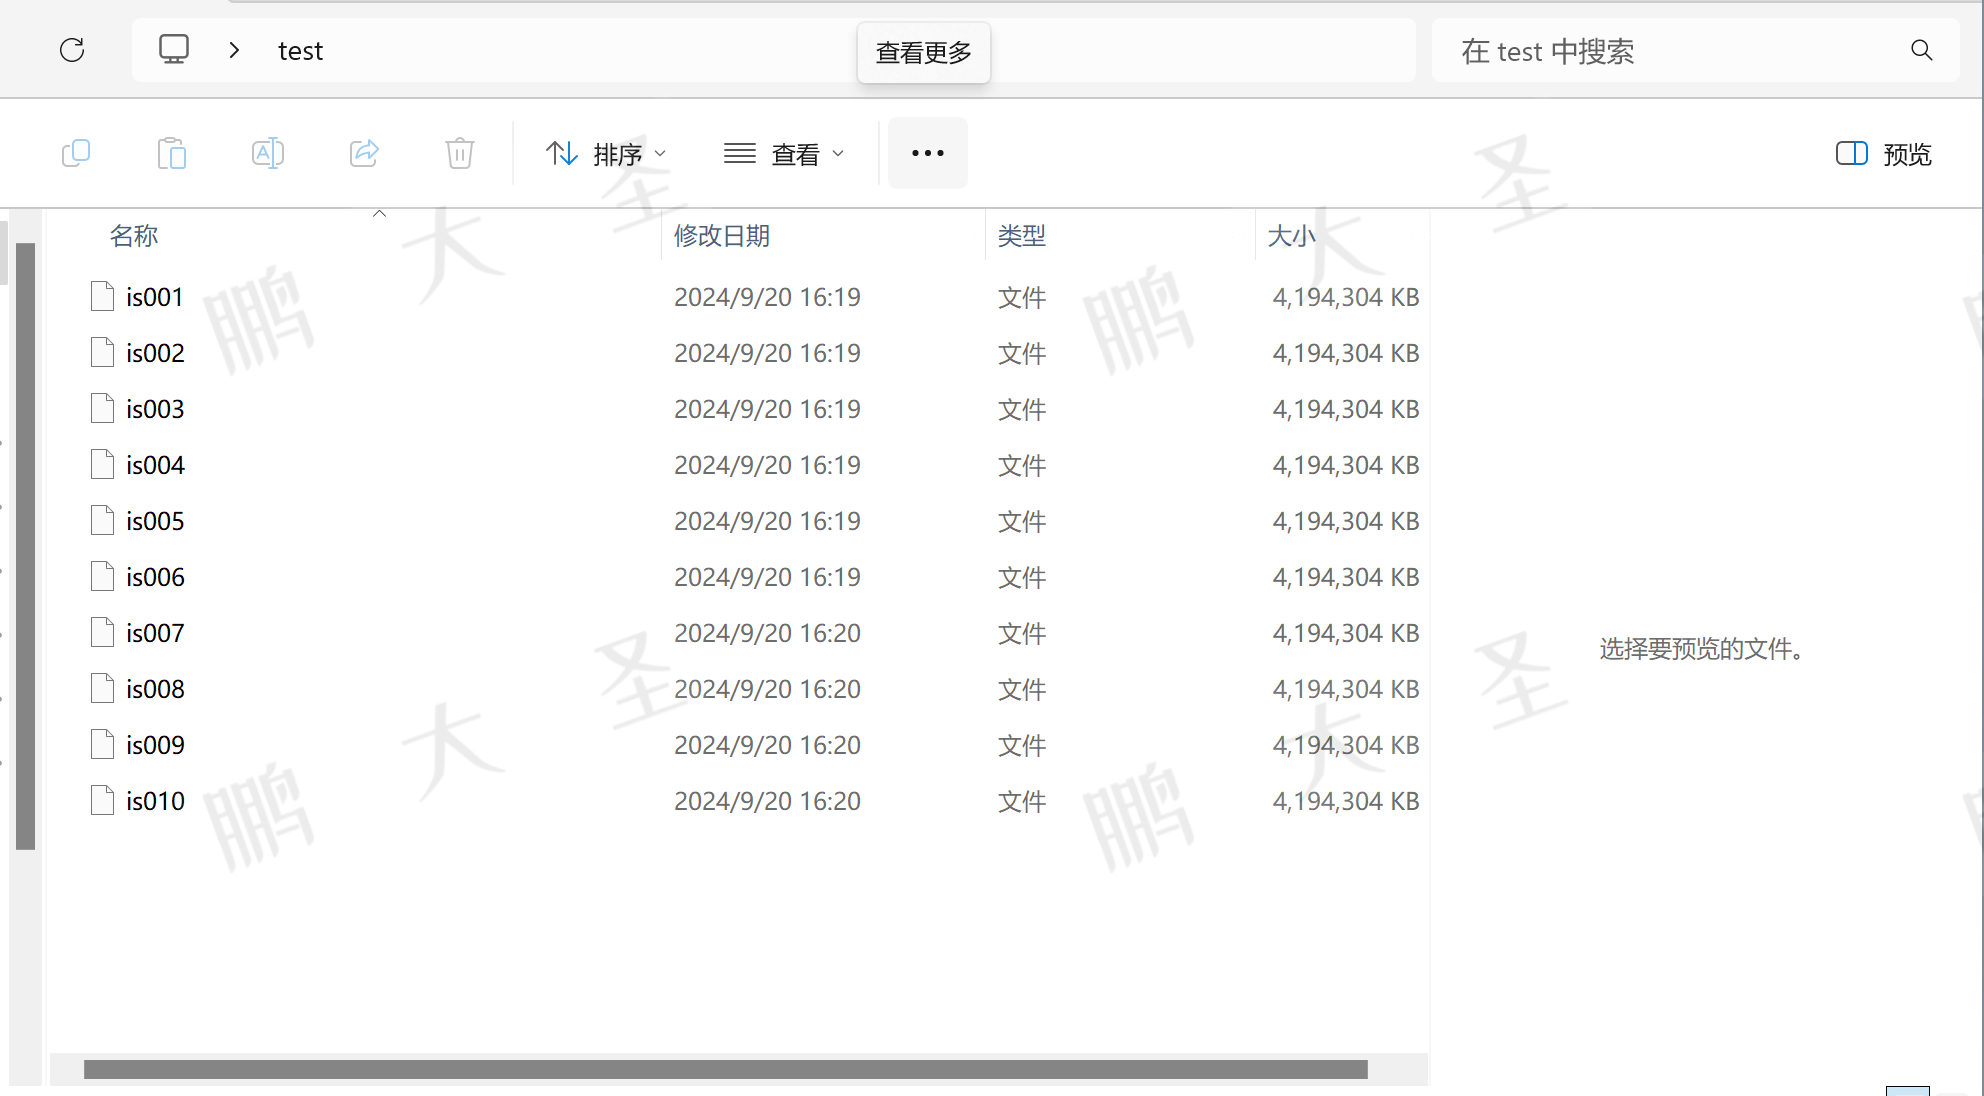Image resolution: width=1984 pixels, height=1096 pixels.
Task: Open the 排序 sort dropdown
Action: (606, 154)
